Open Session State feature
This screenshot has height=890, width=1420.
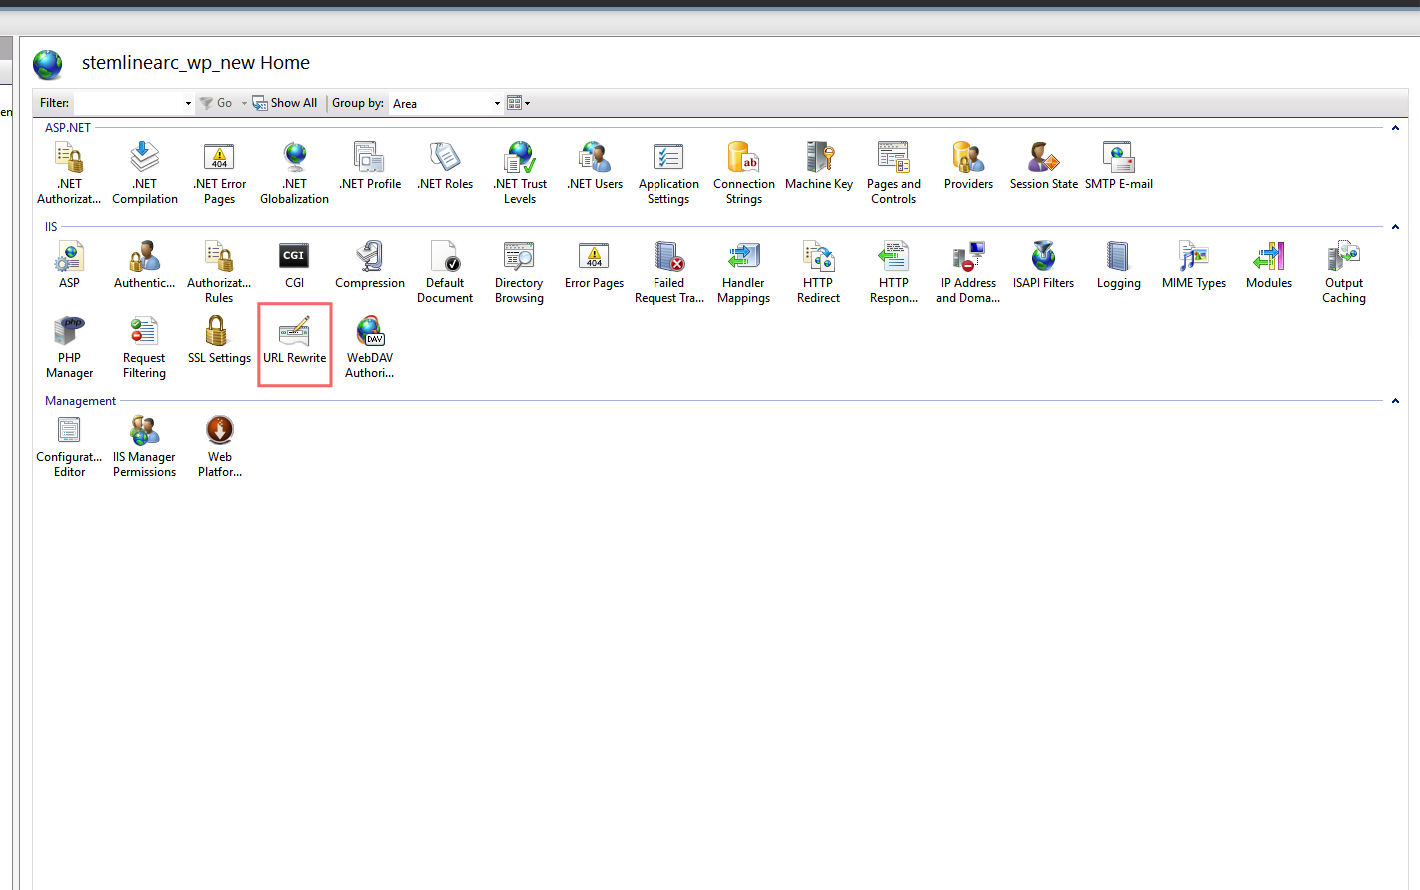coord(1044,166)
